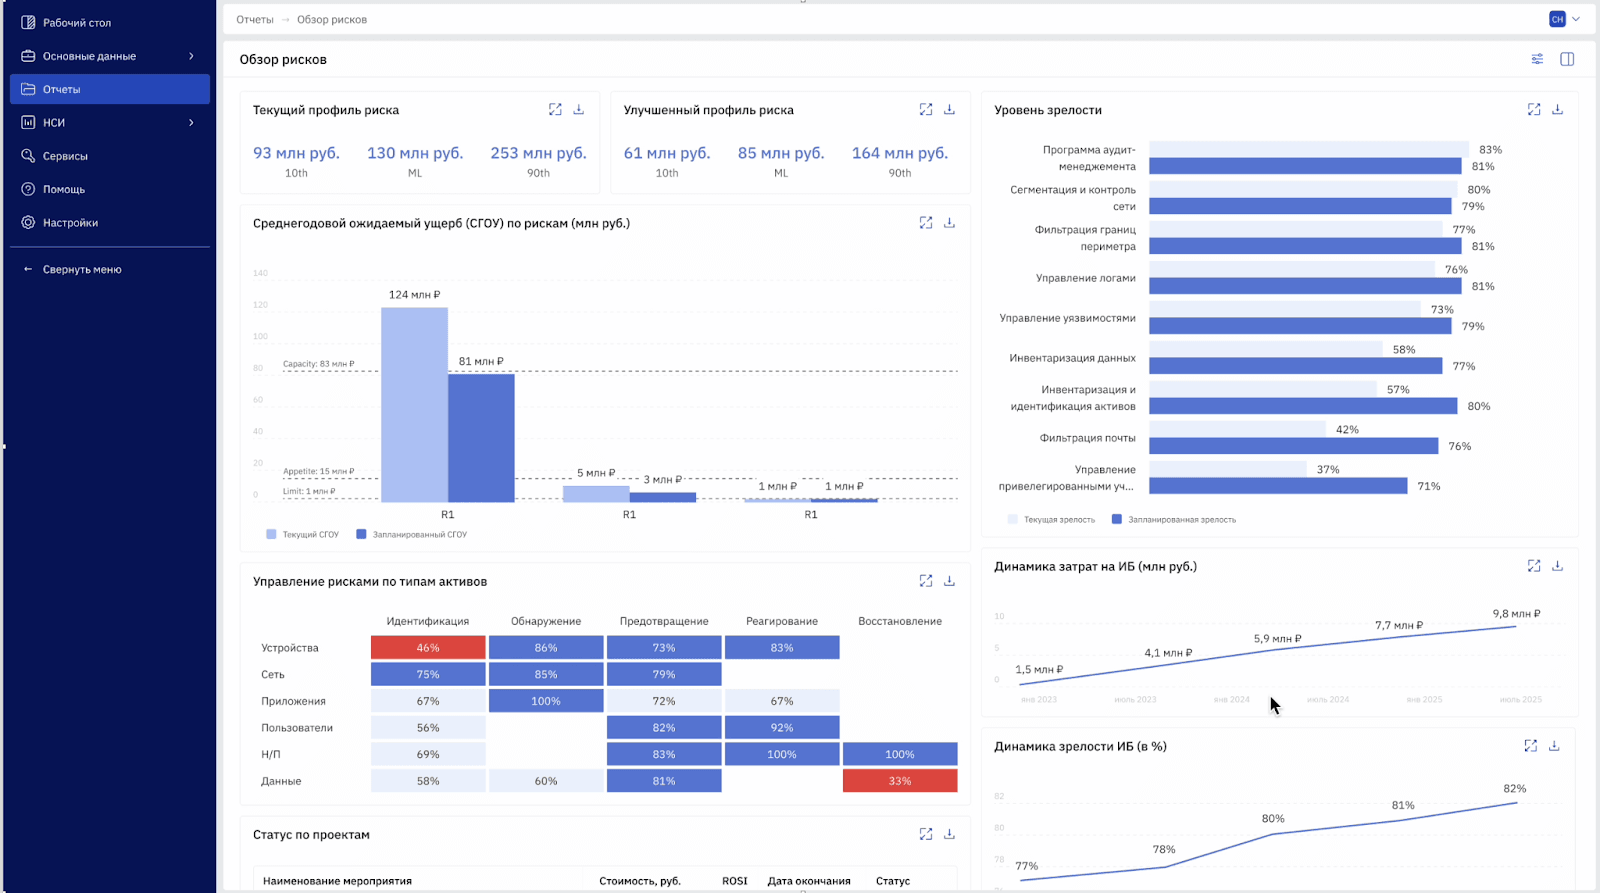Download the Динамика зрелости ИБ chart
The height and width of the screenshot is (893, 1600).
point(1554,746)
